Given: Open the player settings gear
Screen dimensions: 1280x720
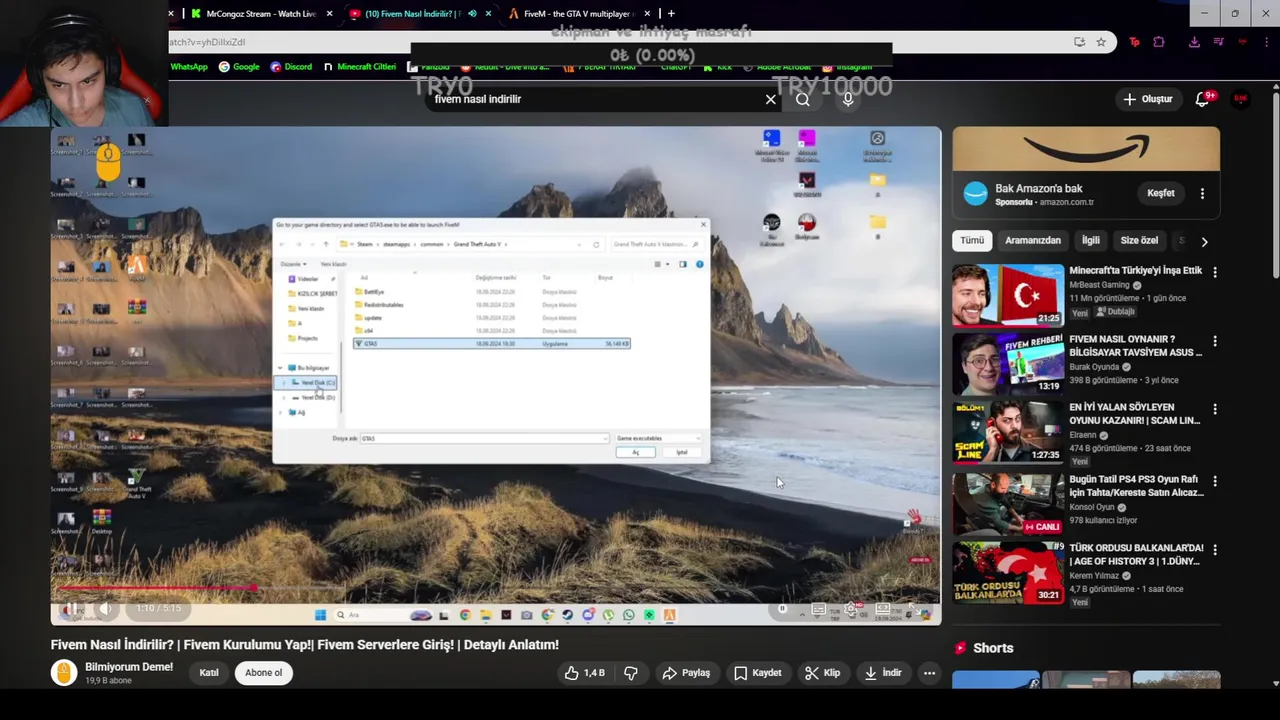Looking at the screenshot, I should (851, 608).
